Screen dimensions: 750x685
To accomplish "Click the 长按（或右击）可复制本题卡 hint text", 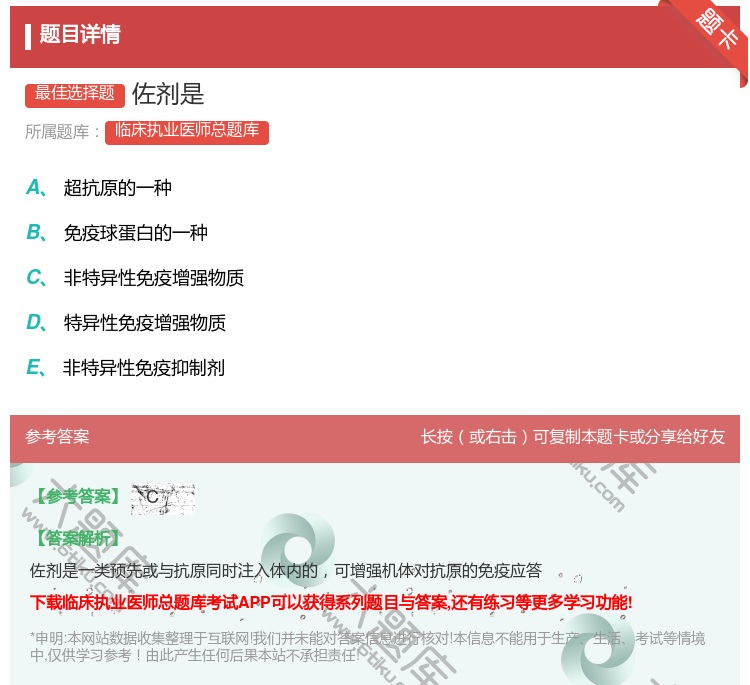I will (x=573, y=436).
